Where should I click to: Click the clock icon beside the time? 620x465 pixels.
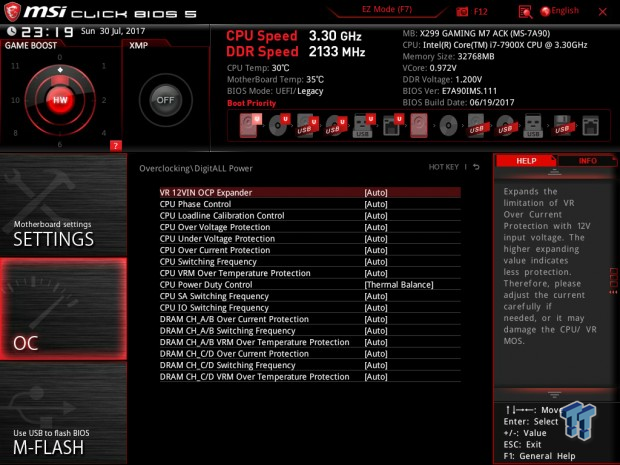point(11,31)
